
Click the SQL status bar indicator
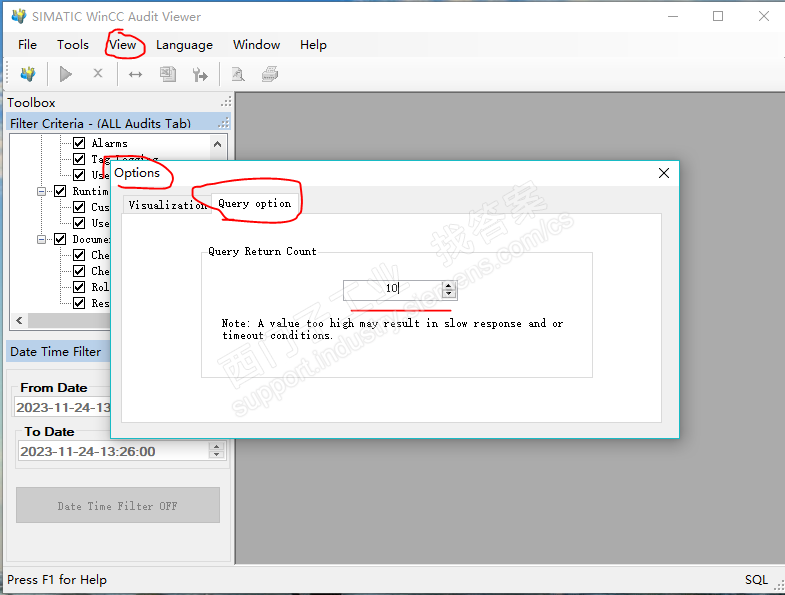755,579
